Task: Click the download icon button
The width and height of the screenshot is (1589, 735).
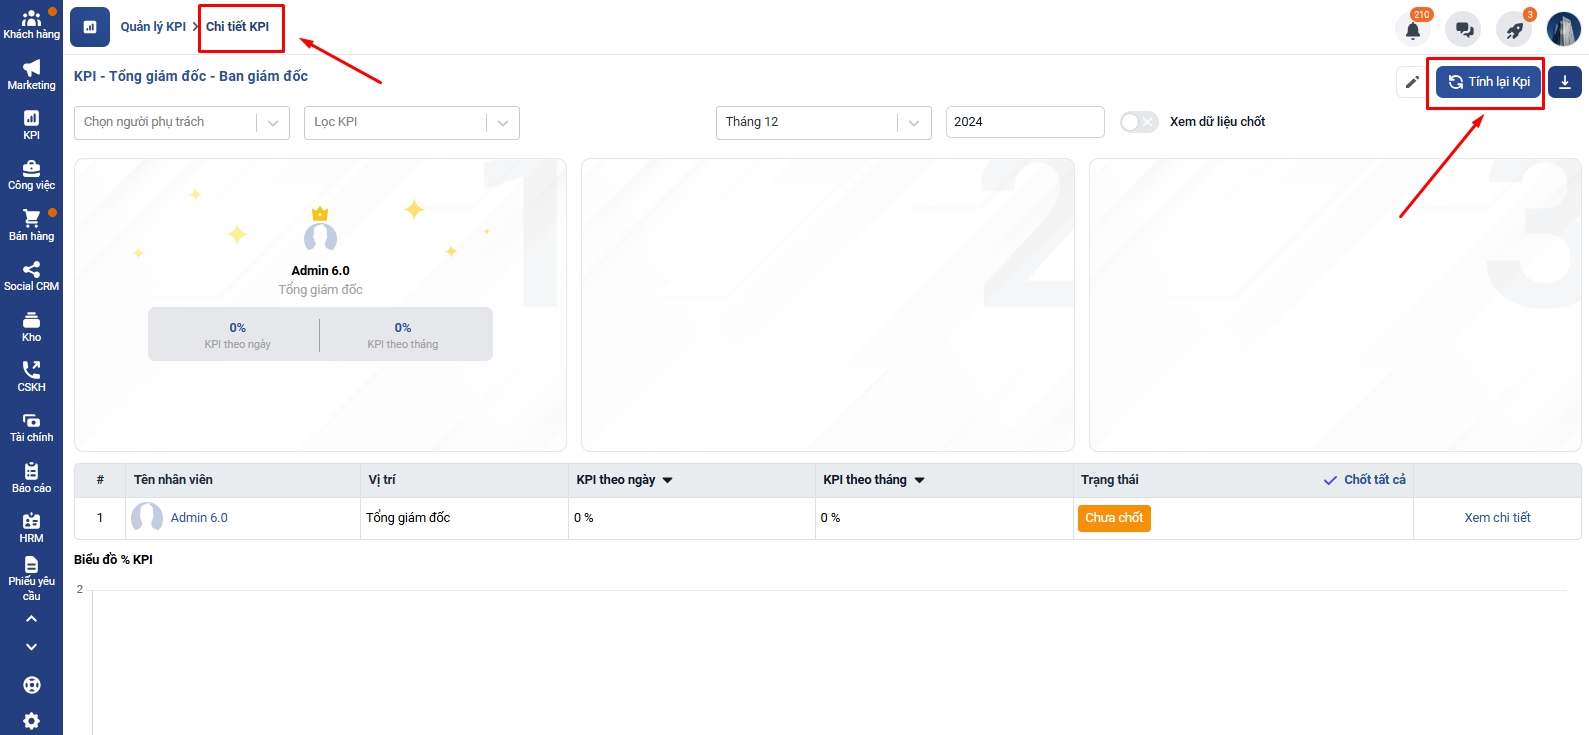Action: tap(1564, 82)
